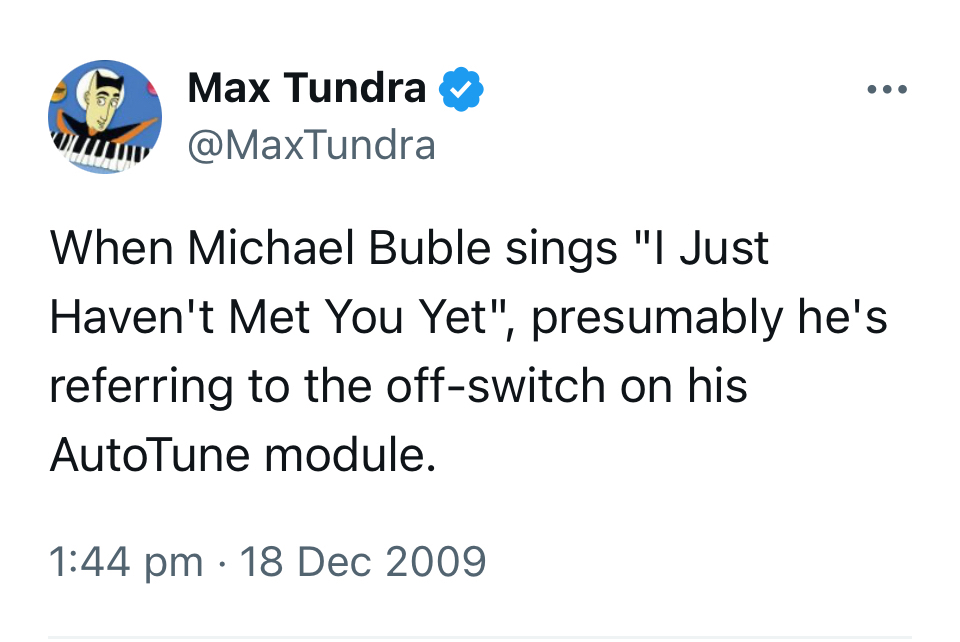
Task: Click the blue verified badge
Action: tap(462, 90)
